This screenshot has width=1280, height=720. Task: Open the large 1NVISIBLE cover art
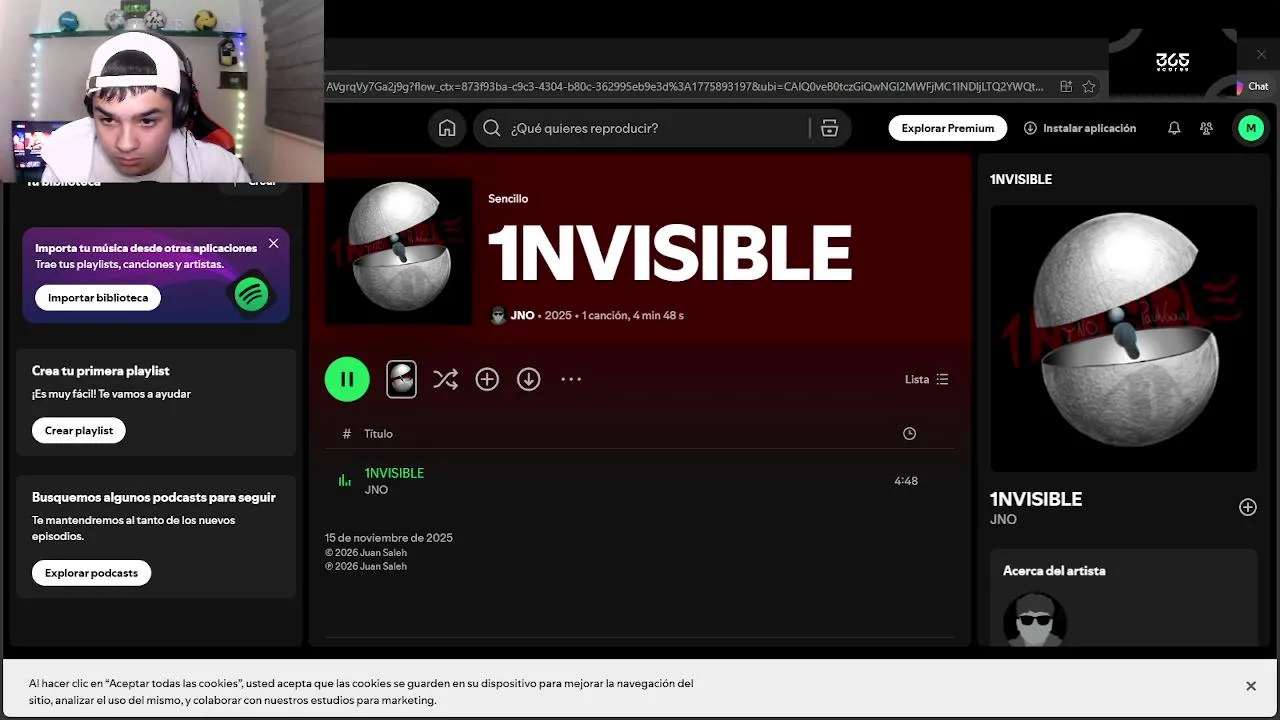point(398,251)
